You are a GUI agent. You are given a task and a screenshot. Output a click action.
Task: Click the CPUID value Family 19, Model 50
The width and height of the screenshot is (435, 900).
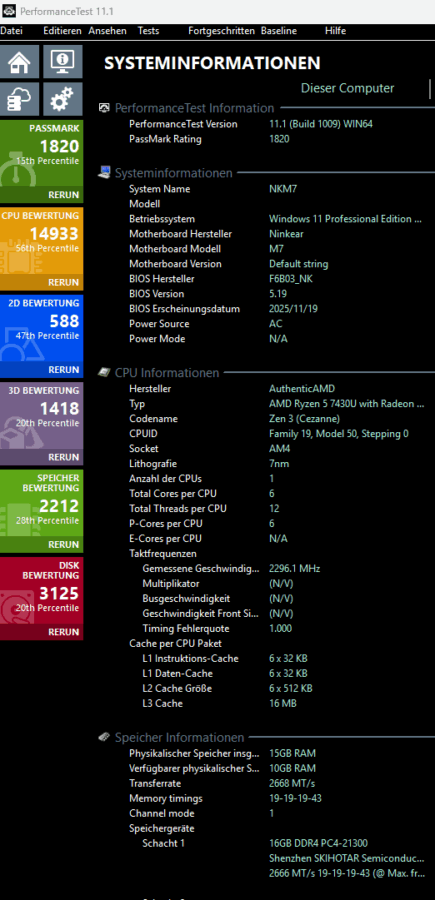[x=339, y=434]
